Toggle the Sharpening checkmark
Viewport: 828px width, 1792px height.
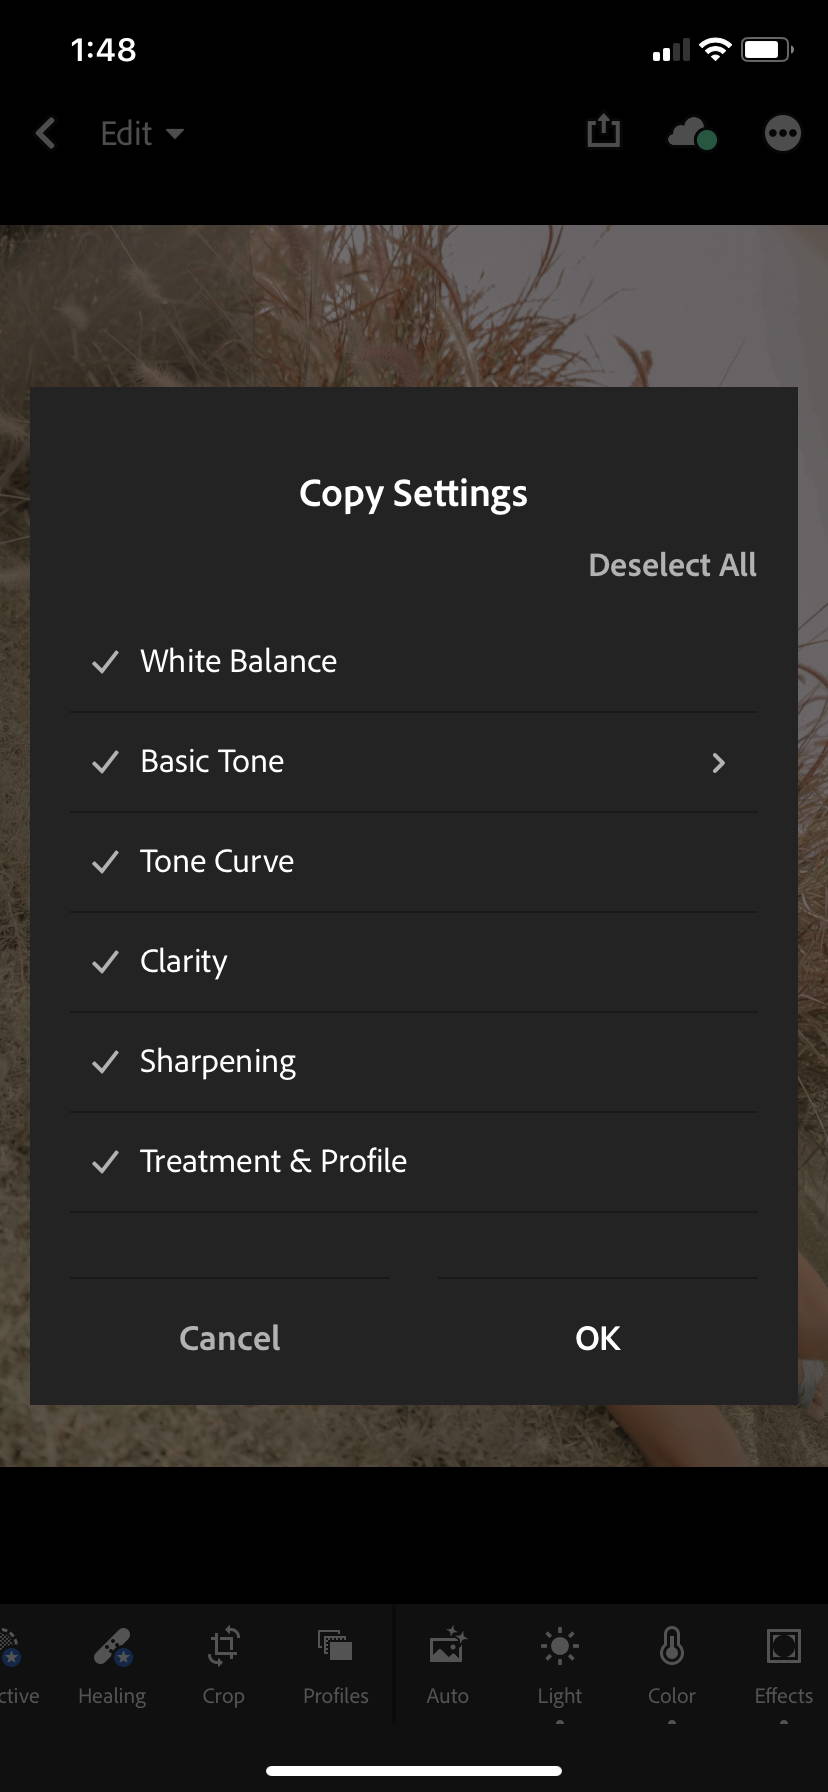coord(105,1062)
